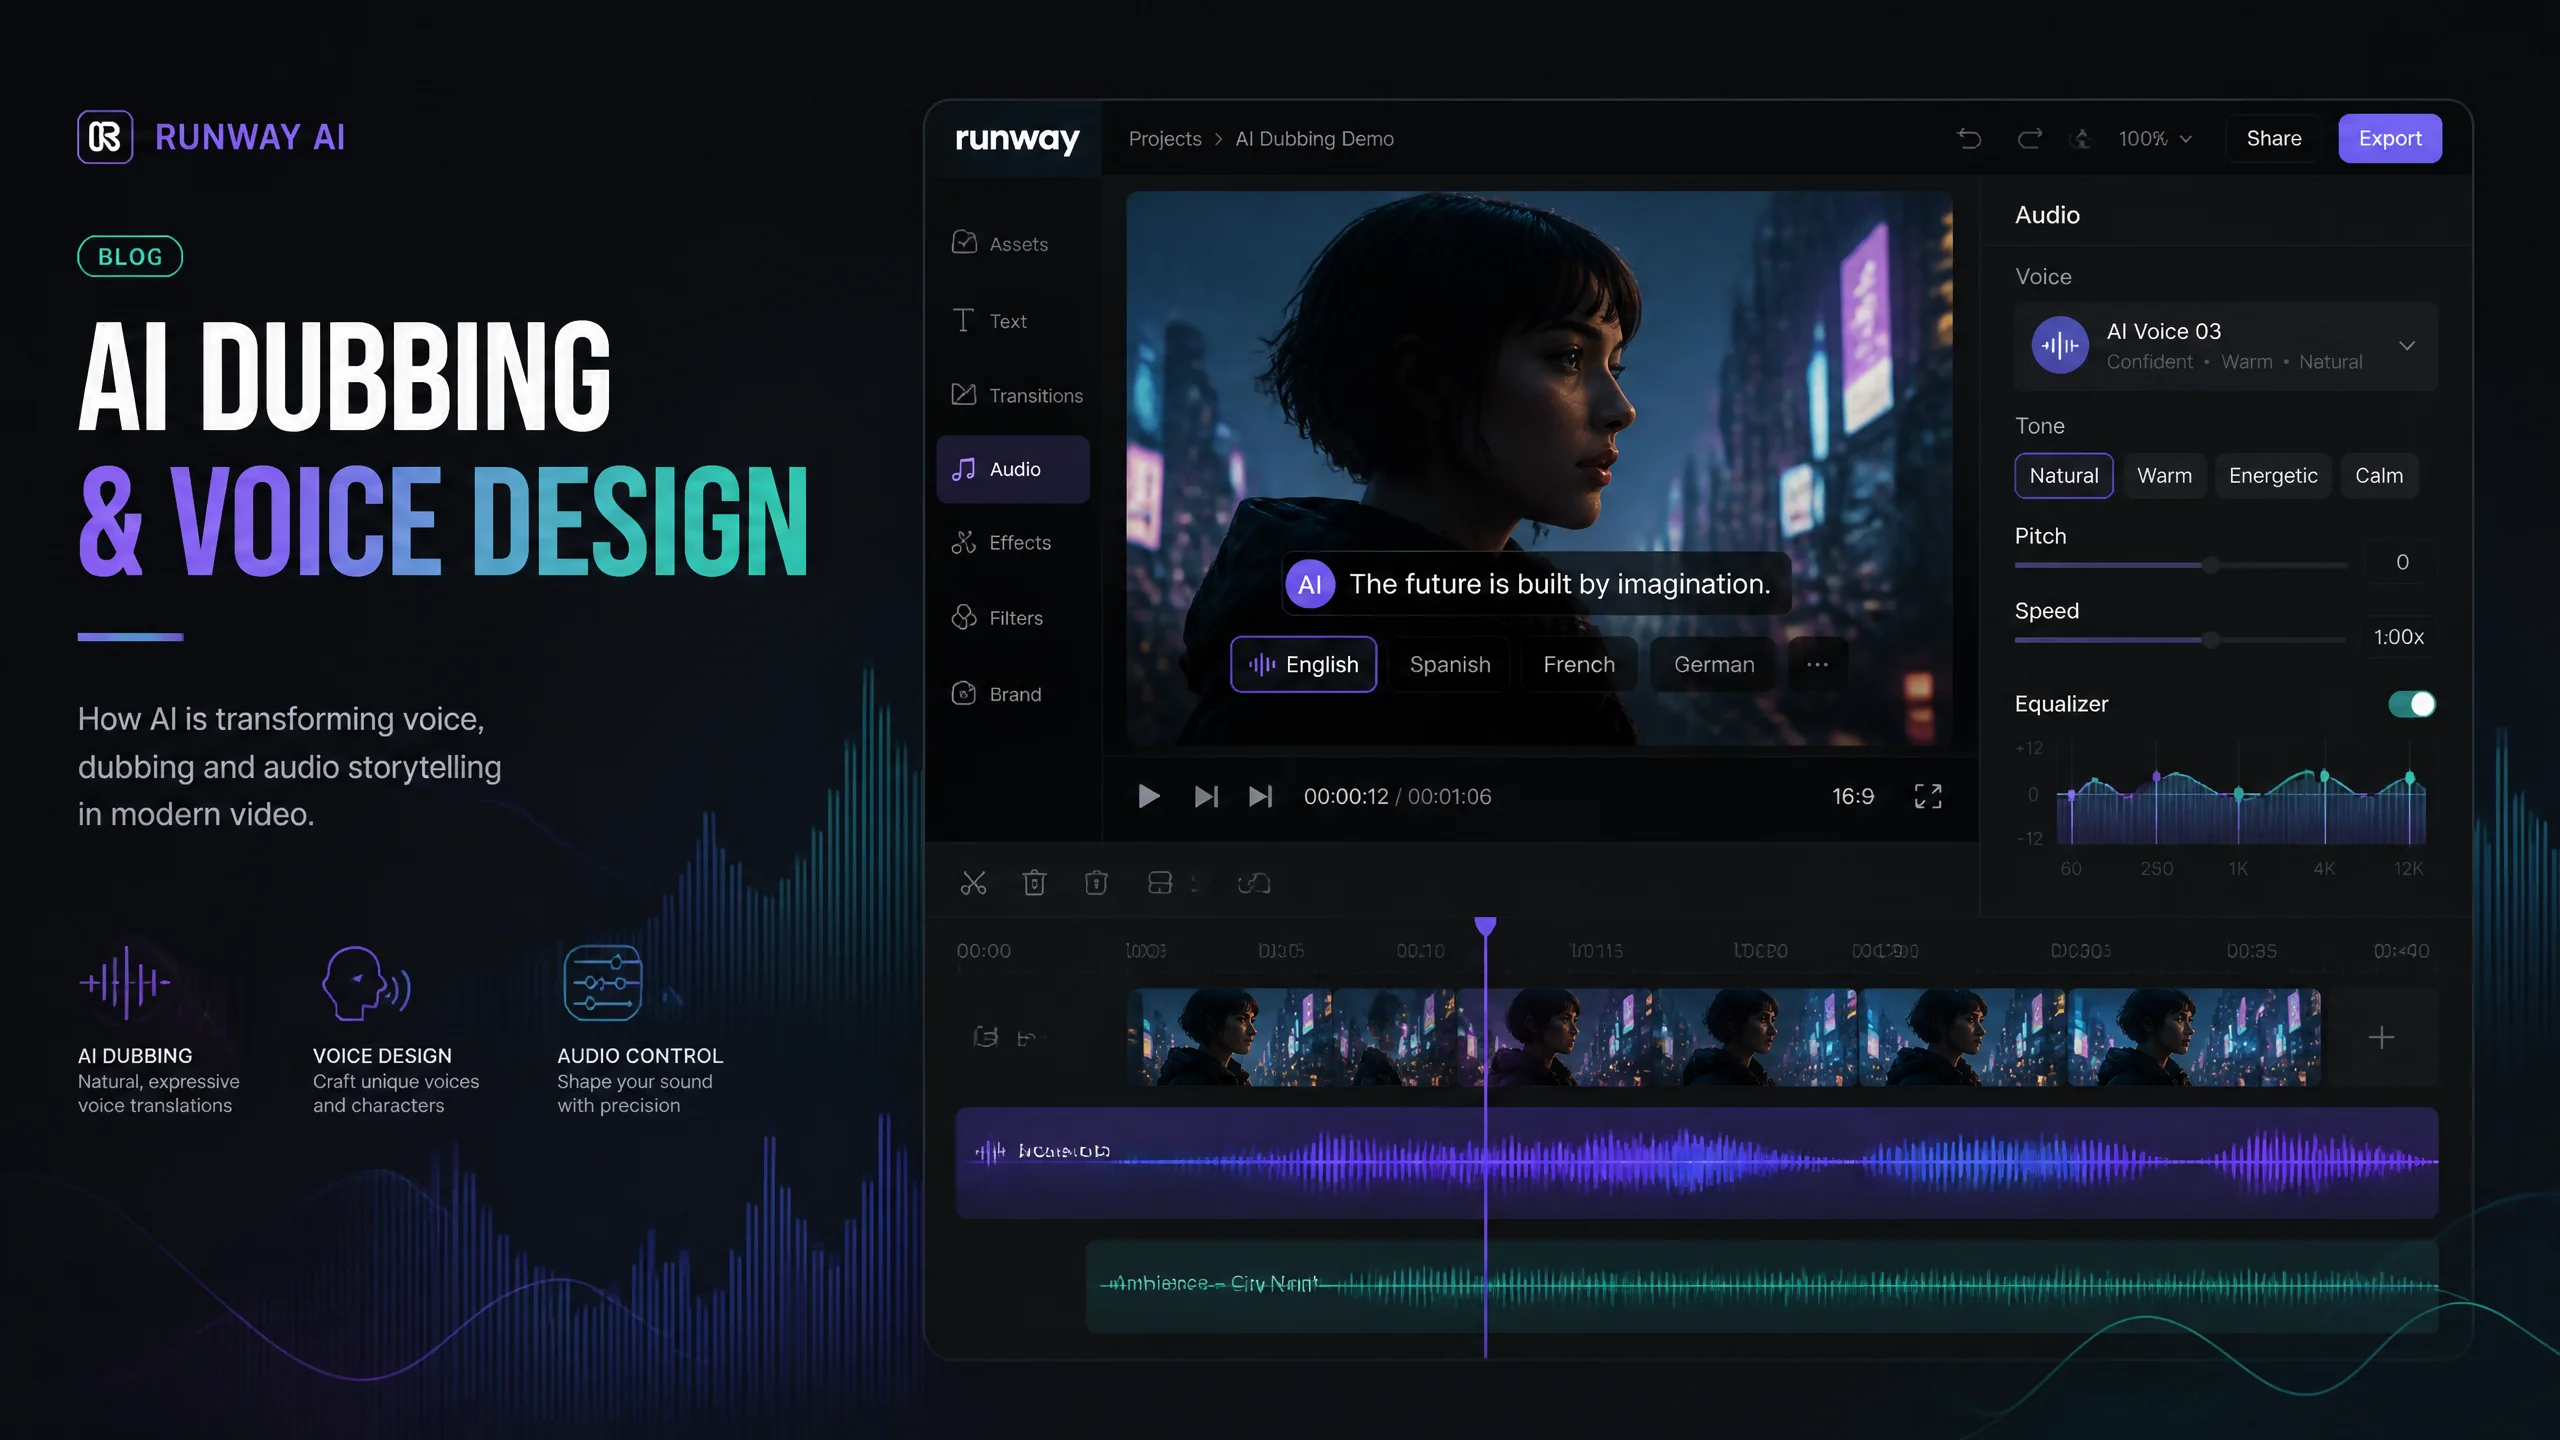Open the 16:9 aspect ratio selector
The width and height of the screenshot is (2560, 1440).
tap(1853, 796)
